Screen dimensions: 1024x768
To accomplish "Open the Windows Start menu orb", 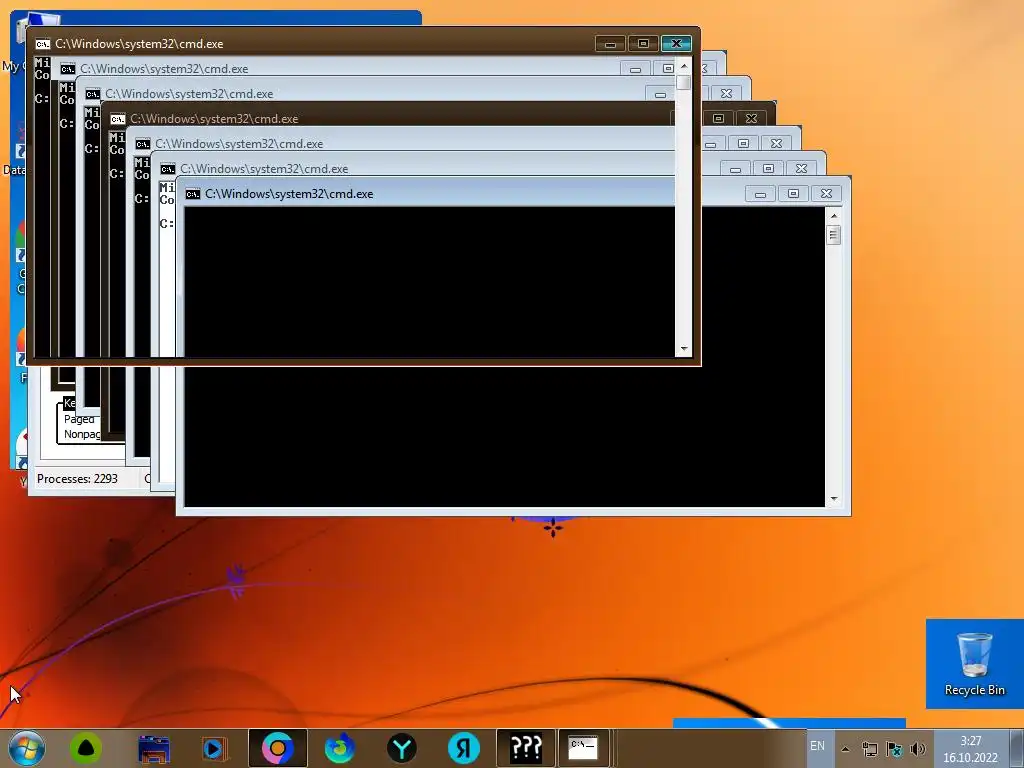I will click(x=26, y=748).
